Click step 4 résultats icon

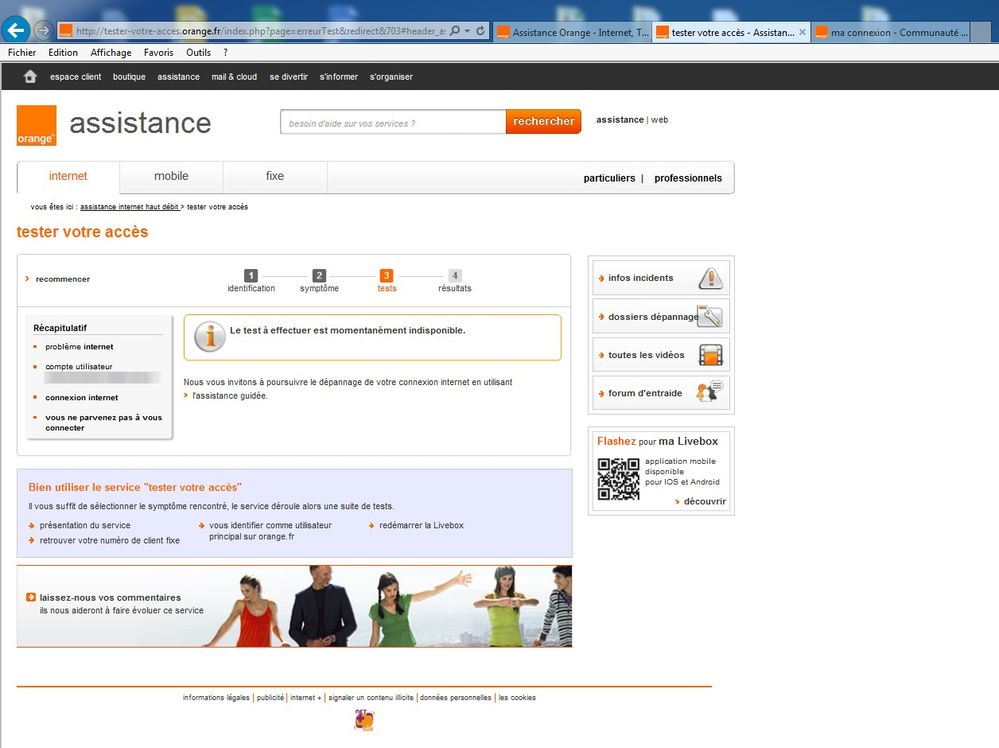454,275
